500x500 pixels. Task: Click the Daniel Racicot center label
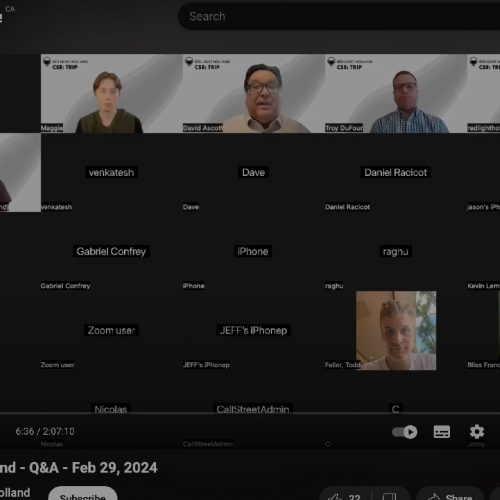(396, 172)
